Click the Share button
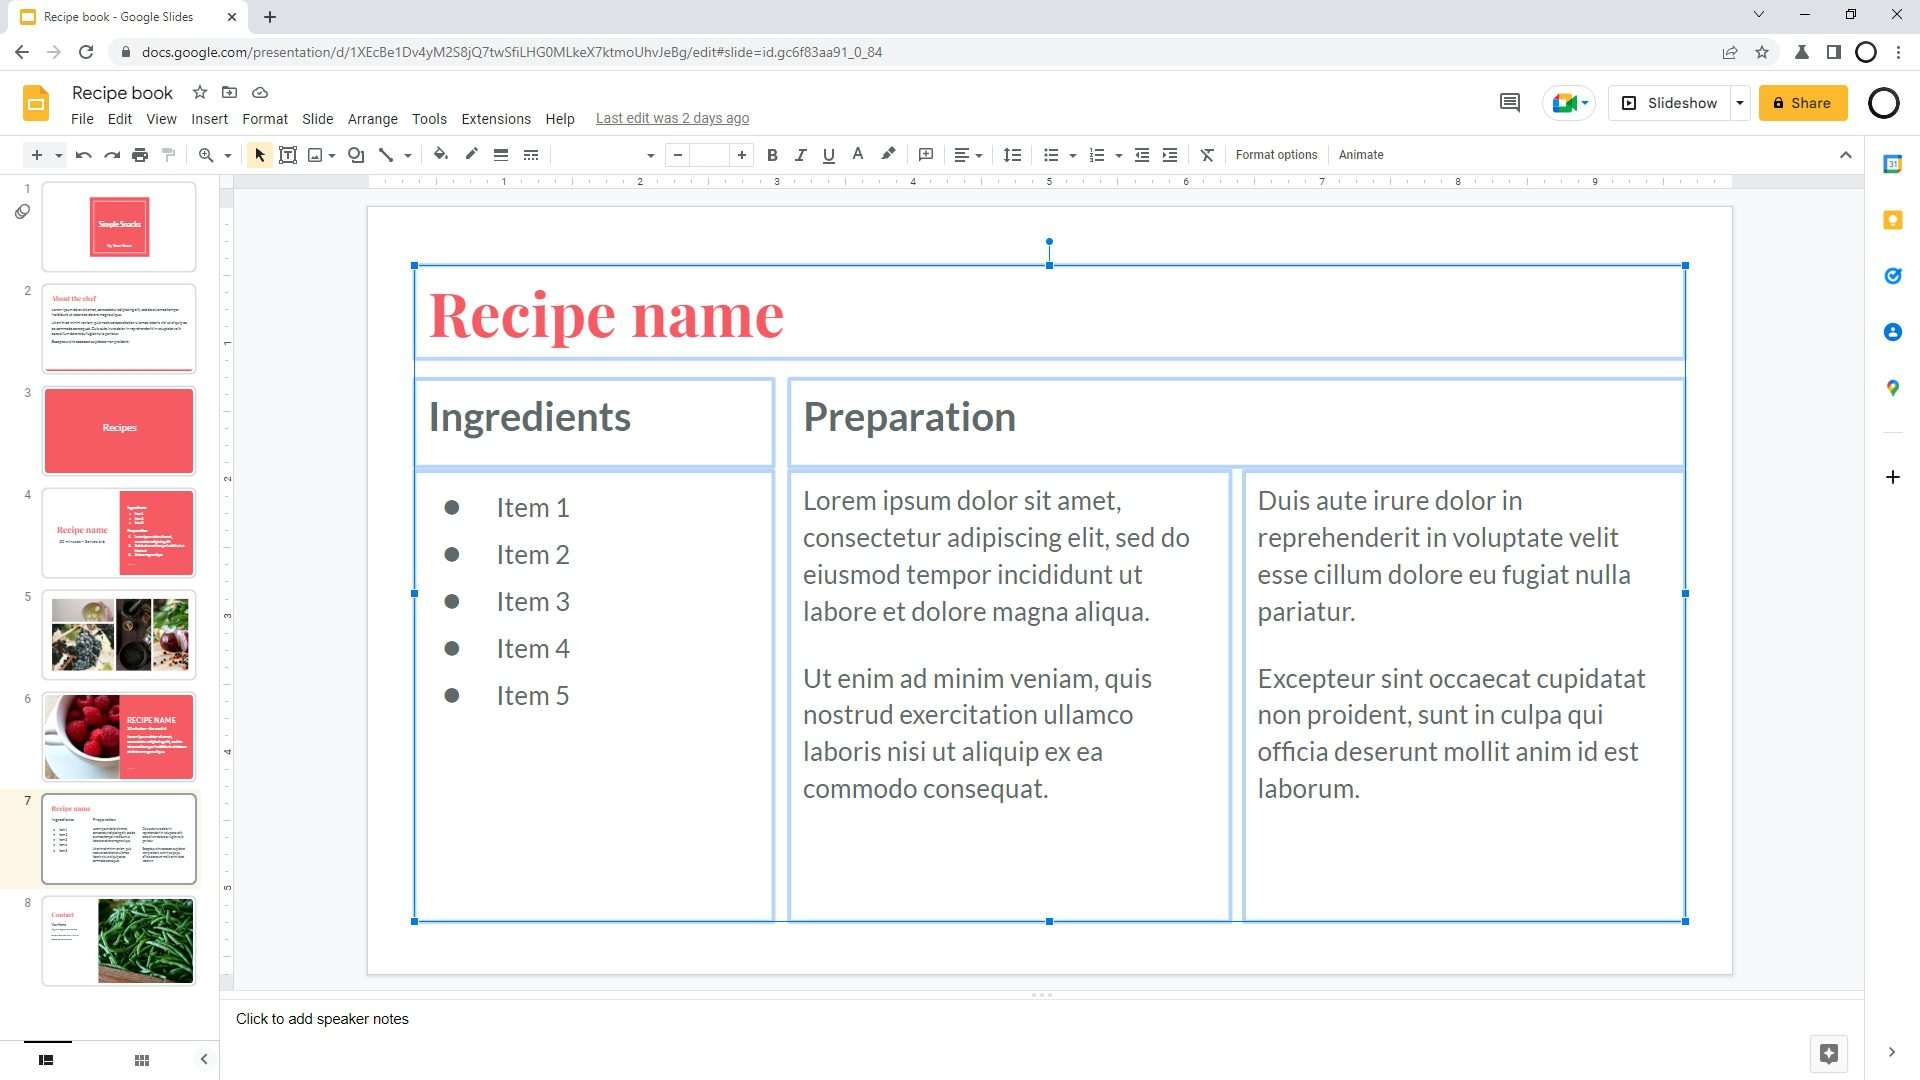1920x1080 pixels. coord(1803,103)
